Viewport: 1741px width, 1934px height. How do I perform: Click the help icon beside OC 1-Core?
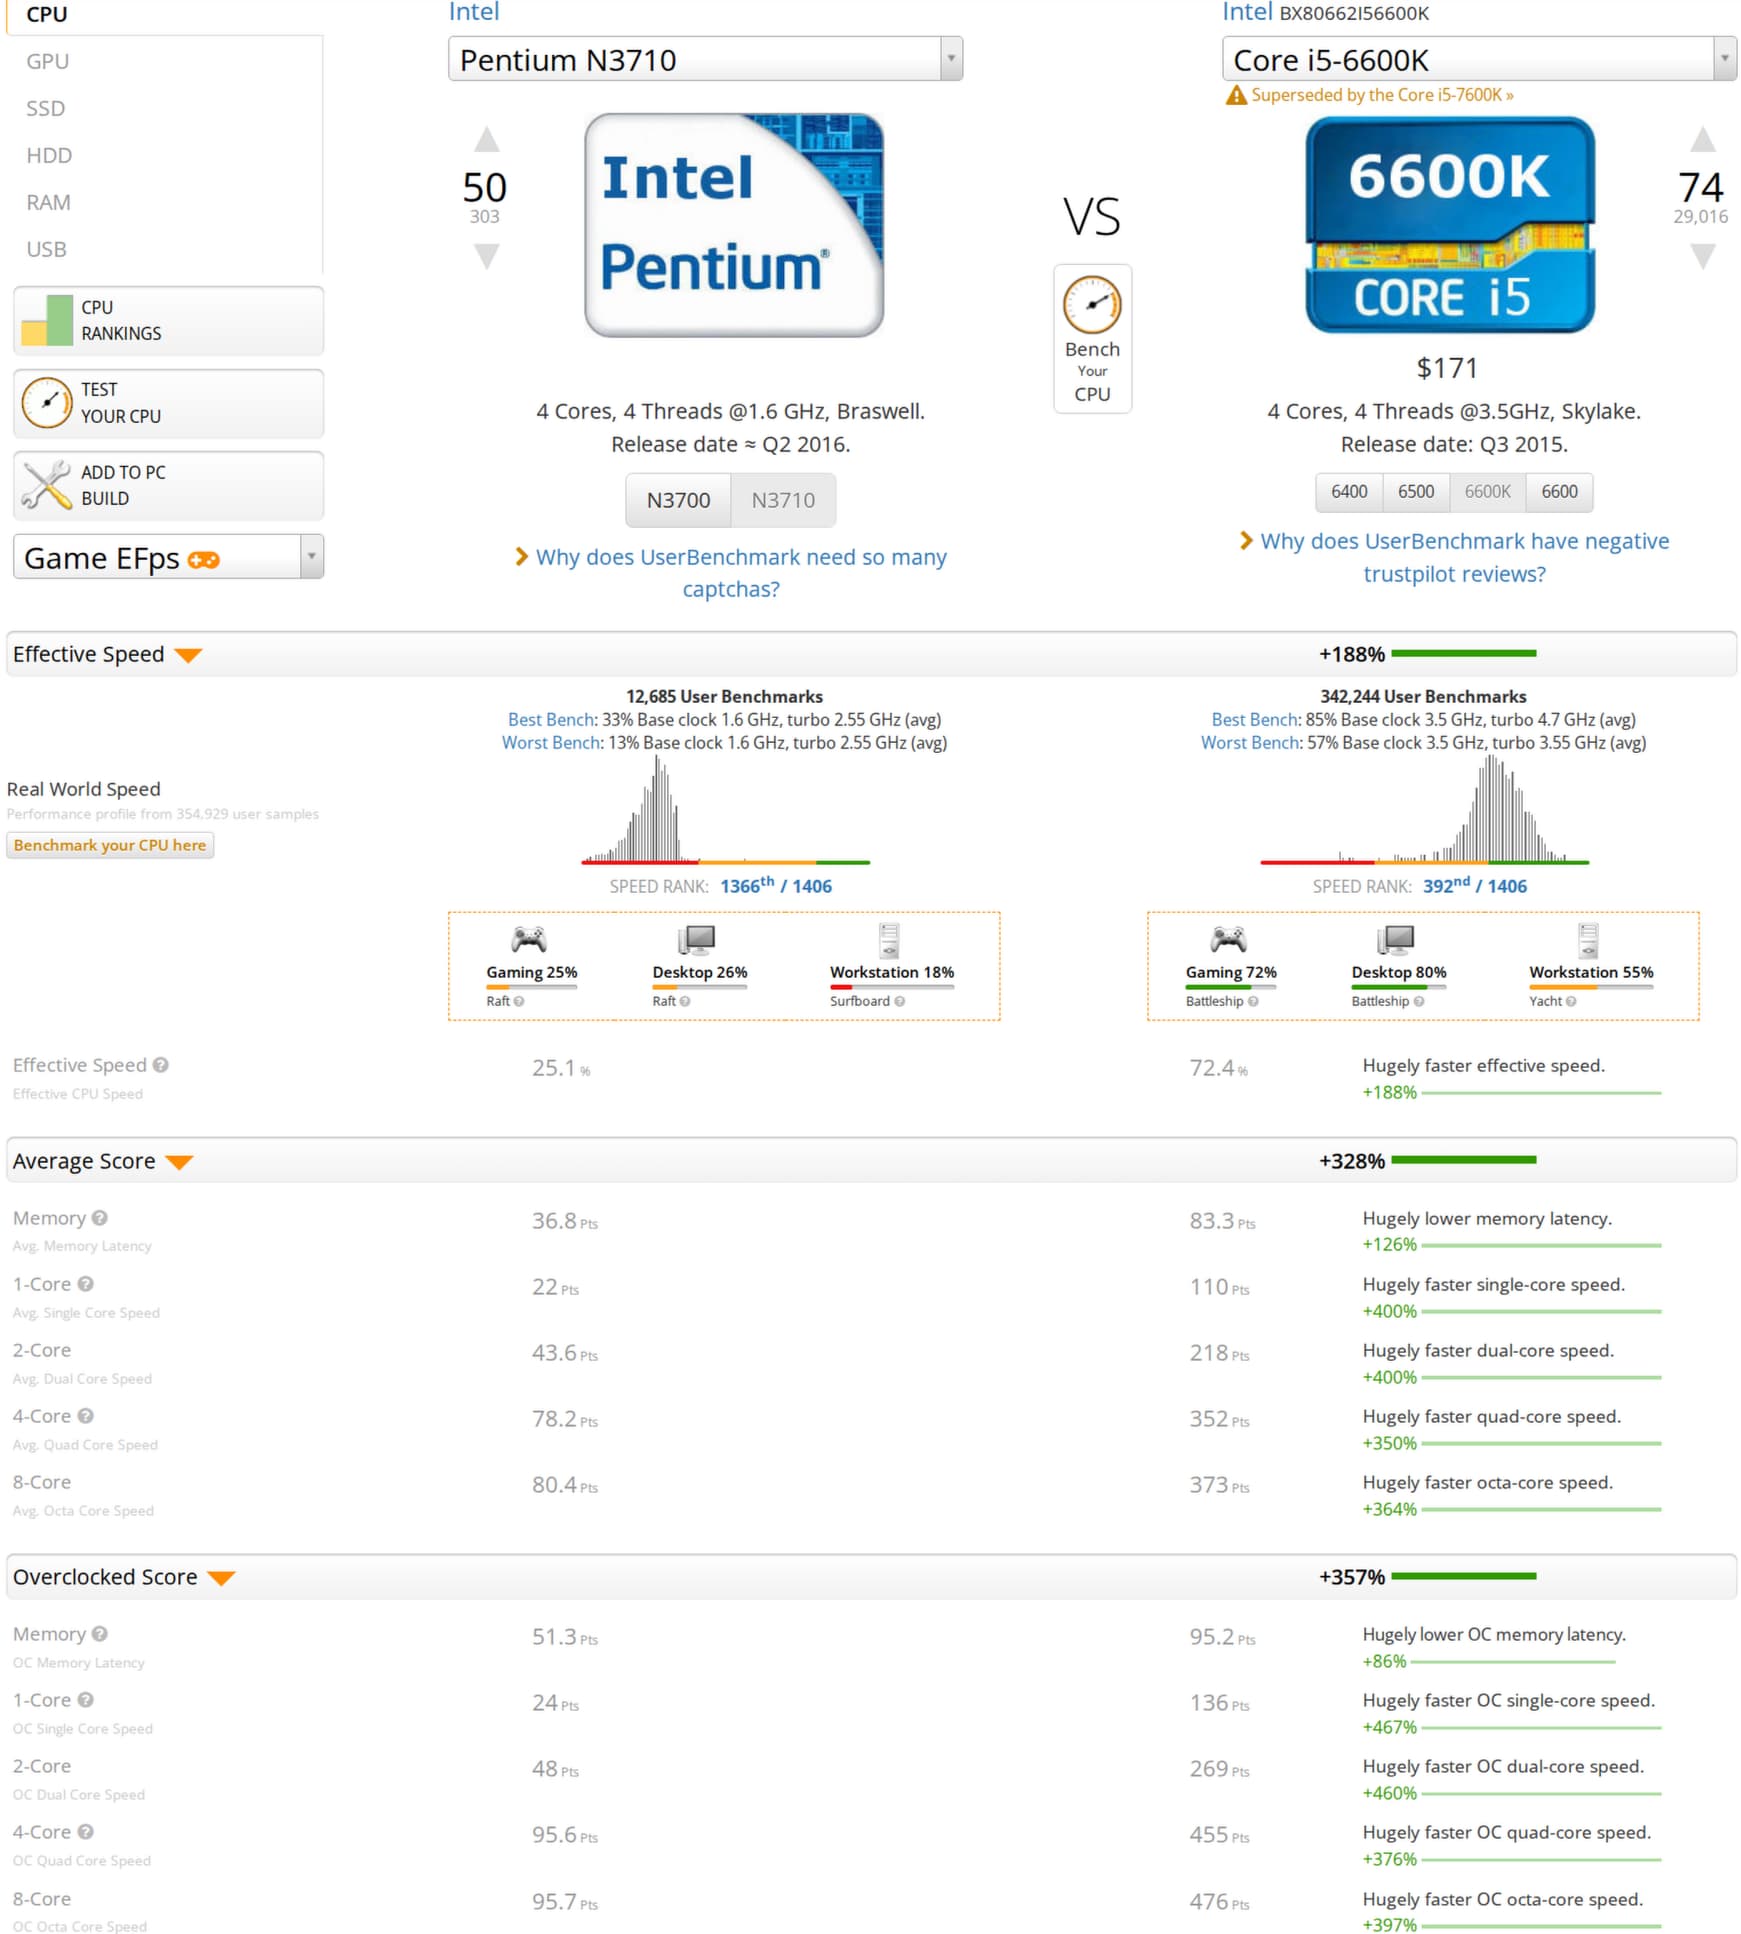(86, 1700)
